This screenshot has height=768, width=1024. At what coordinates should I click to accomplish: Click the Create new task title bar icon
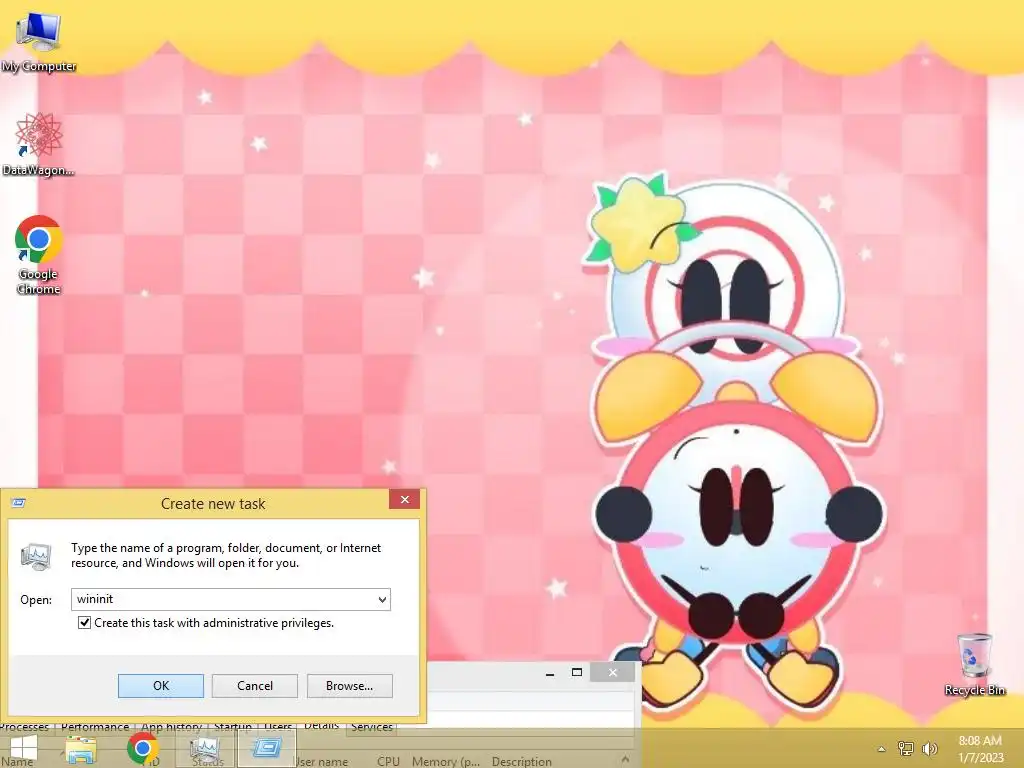19,503
